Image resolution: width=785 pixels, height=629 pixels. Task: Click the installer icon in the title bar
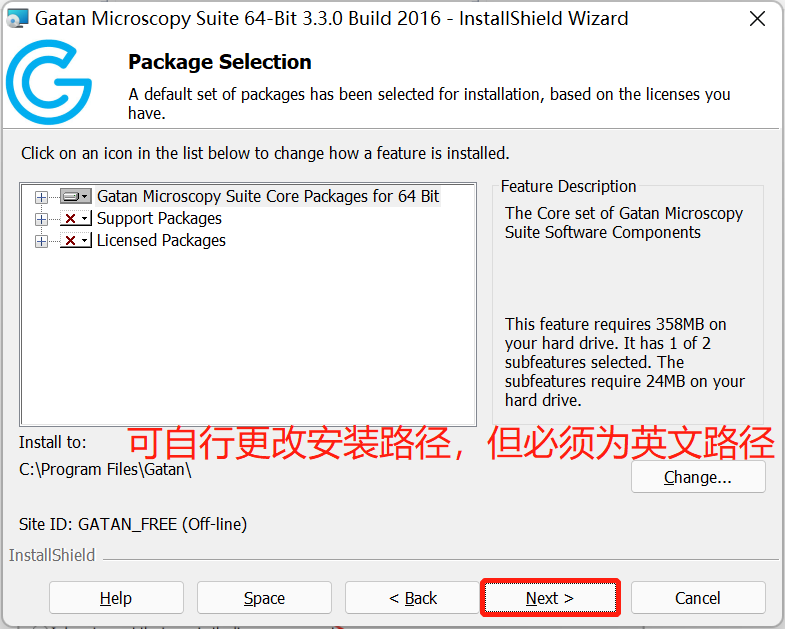pyautogui.click(x=17, y=19)
